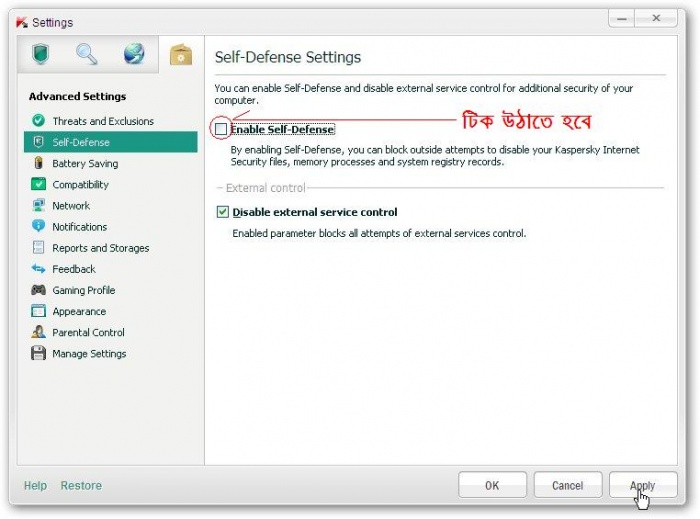Click the Reports and Storages document icon
Screen dimensions: 700x519
(38, 247)
